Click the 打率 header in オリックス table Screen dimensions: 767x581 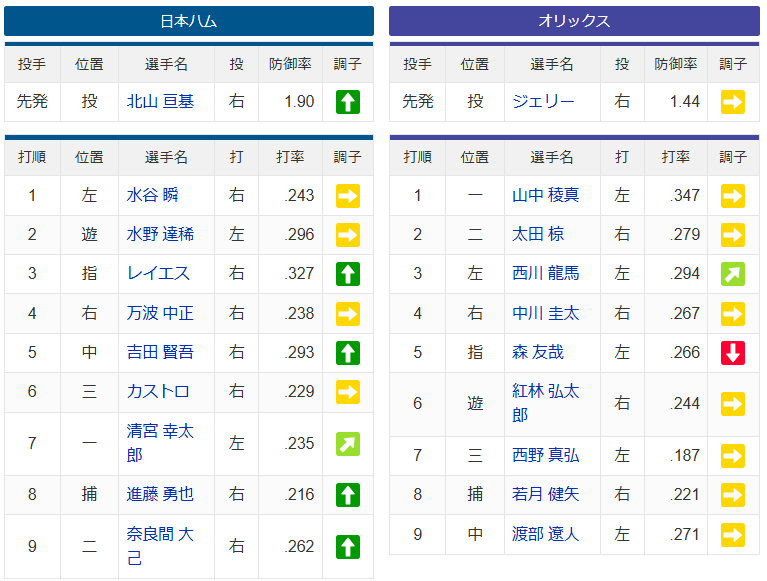[x=676, y=157]
